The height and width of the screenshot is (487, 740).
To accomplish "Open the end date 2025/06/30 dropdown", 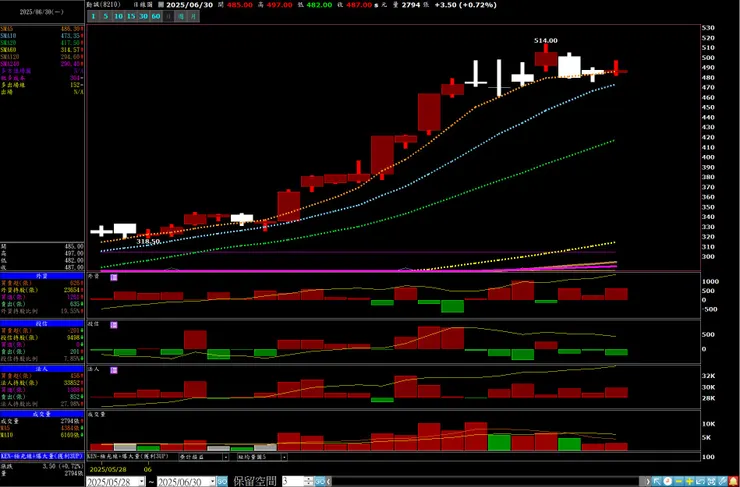I will point(212,482).
